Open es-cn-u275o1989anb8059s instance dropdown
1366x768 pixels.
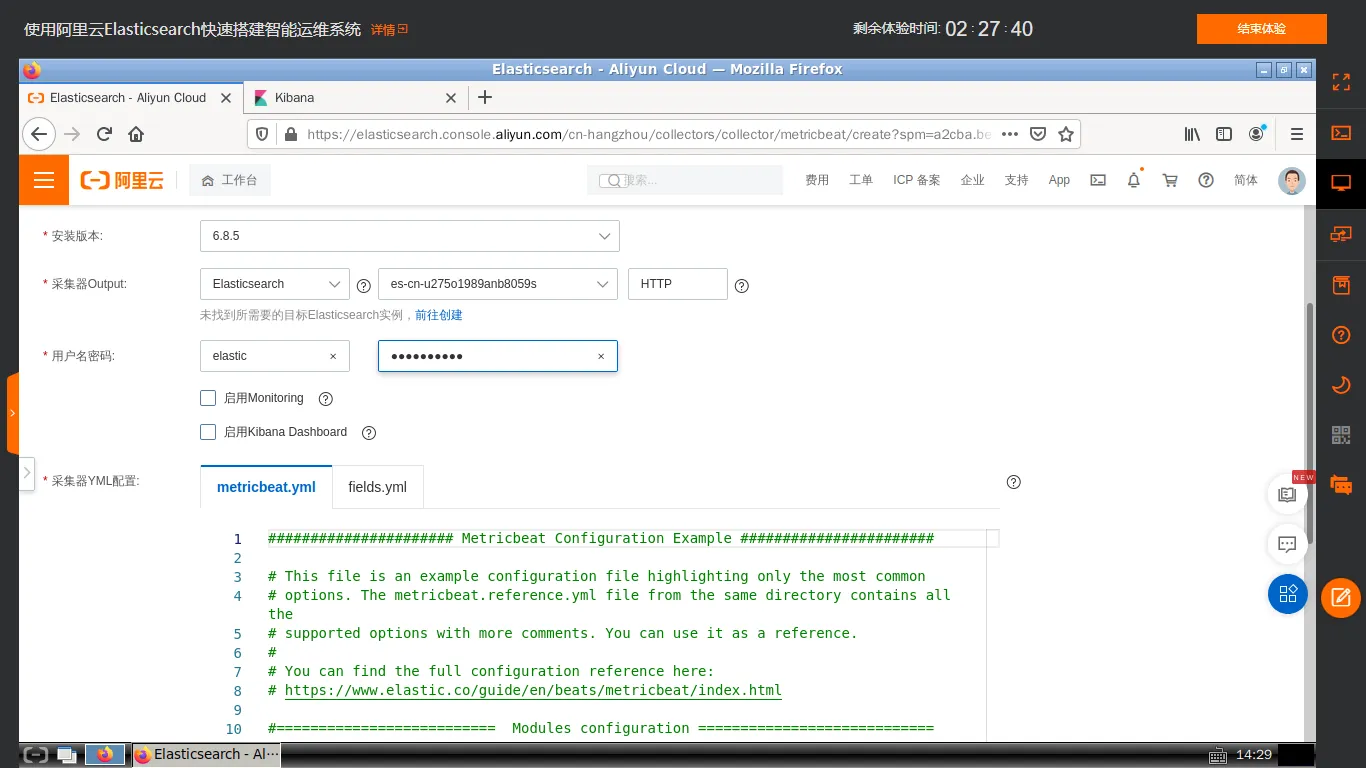tap(498, 284)
